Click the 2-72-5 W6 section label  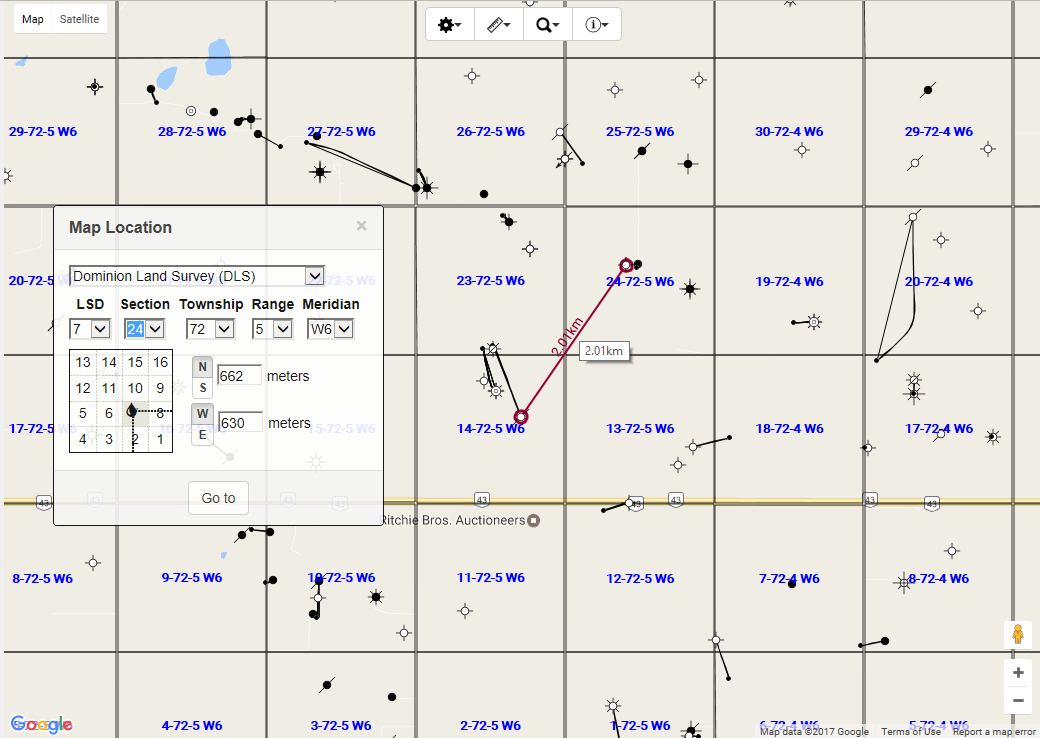pos(490,725)
